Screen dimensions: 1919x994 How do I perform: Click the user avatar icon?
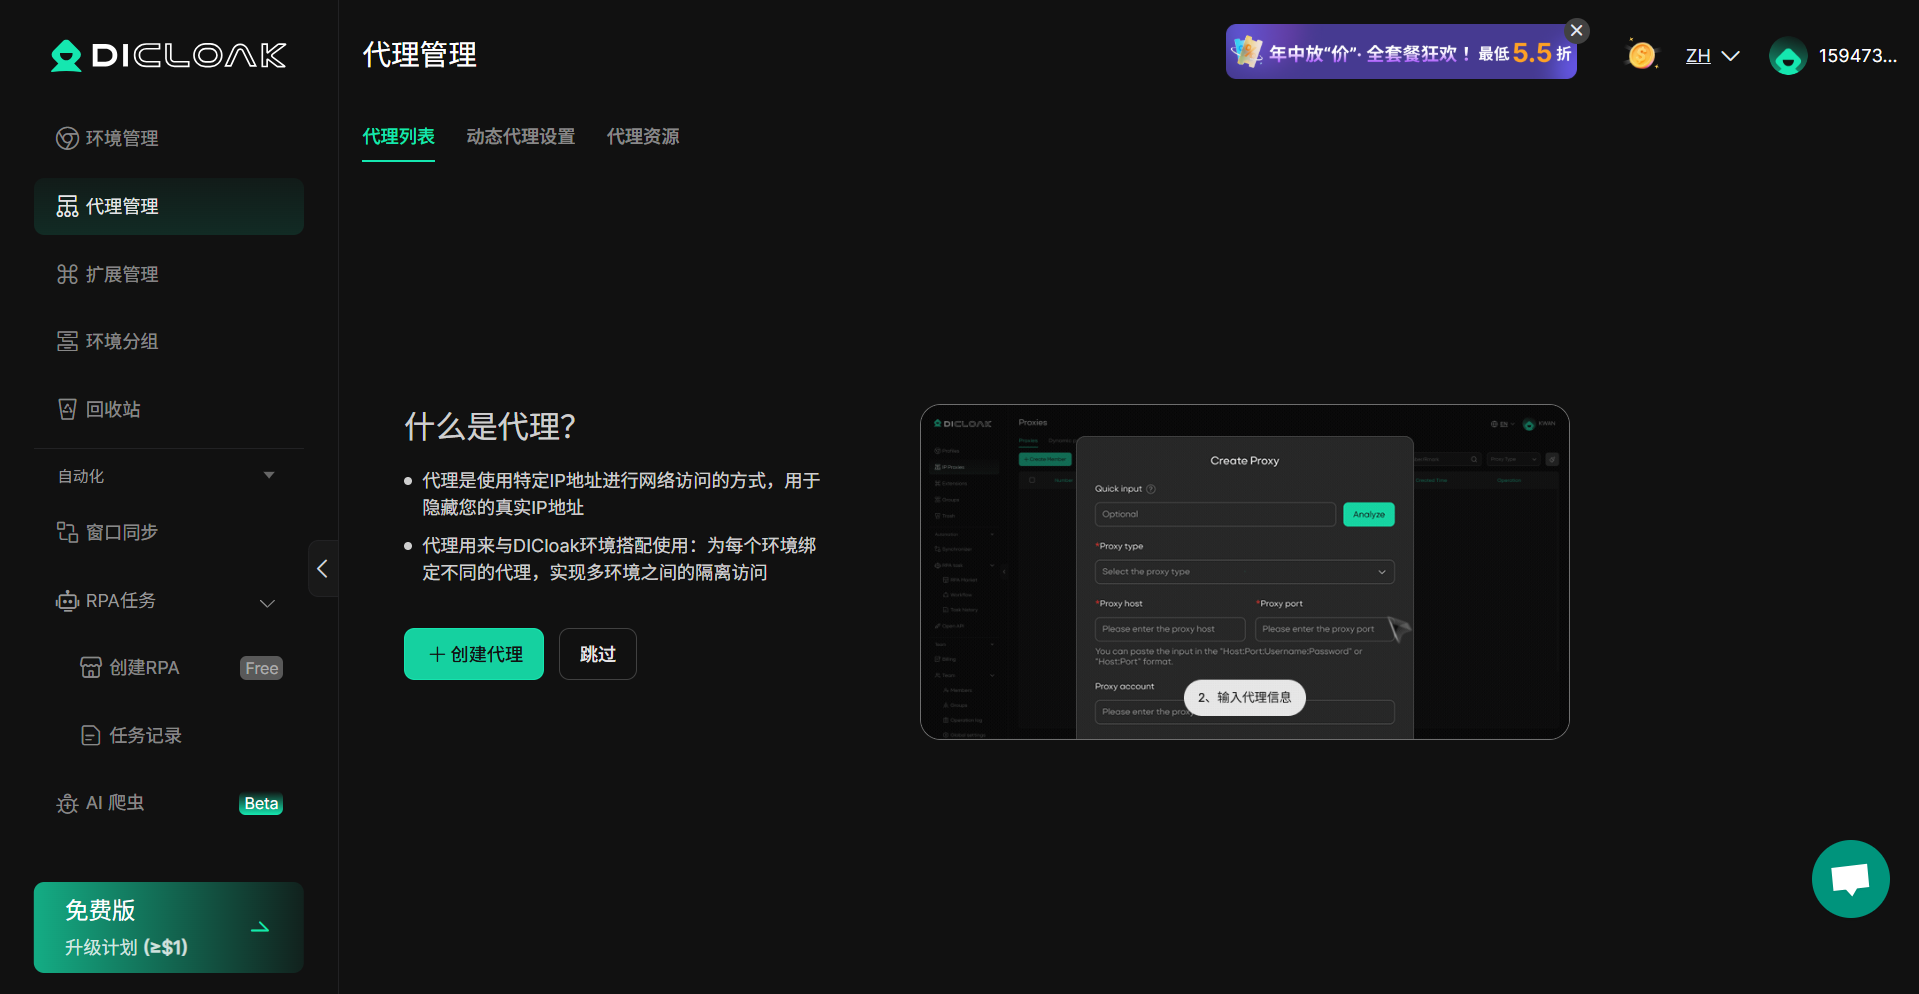coord(1788,56)
